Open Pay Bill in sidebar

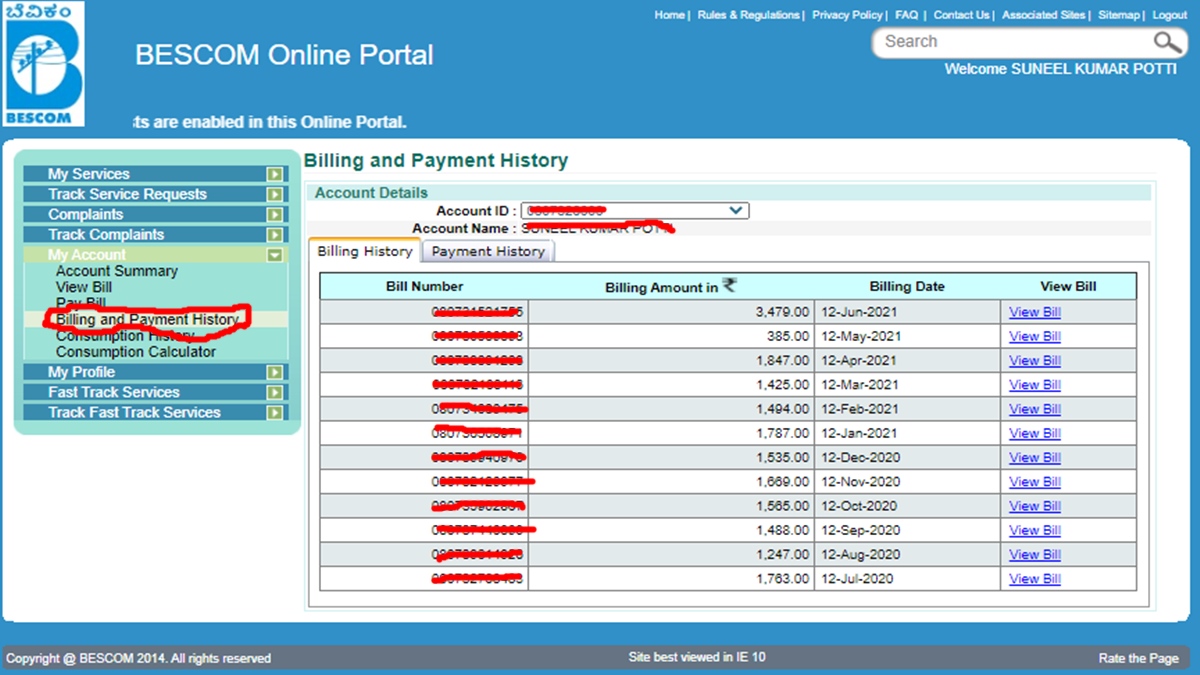[81, 302]
